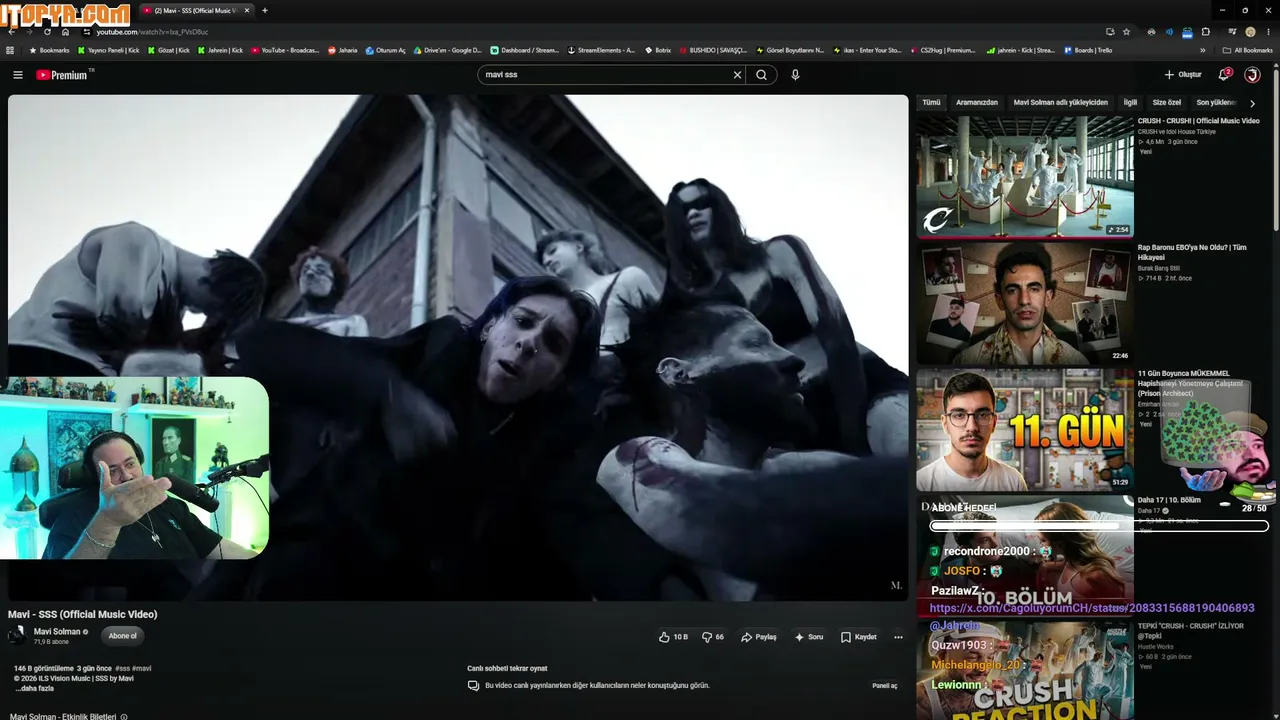Open the Yayıncı Paneli | Kick bookmark

(x=109, y=50)
